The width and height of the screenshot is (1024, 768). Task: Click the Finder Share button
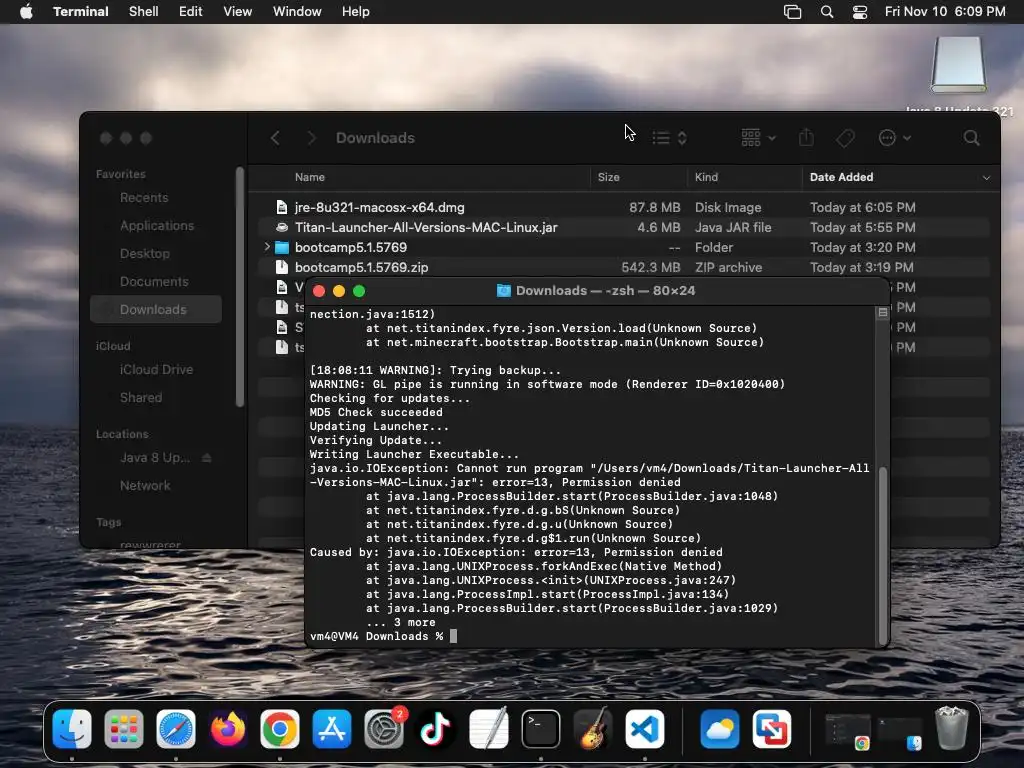pyautogui.click(x=807, y=137)
